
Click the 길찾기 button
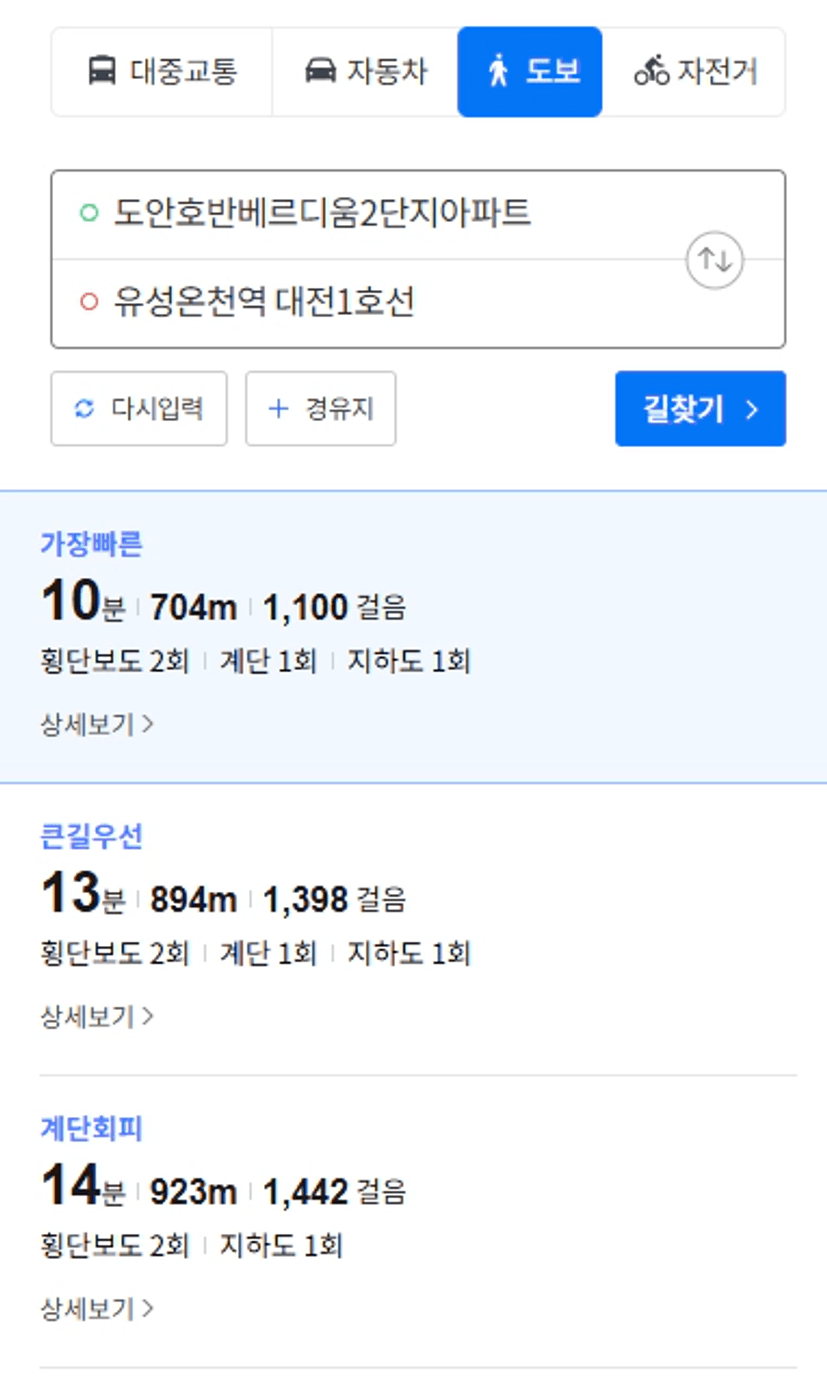click(x=700, y=409)
